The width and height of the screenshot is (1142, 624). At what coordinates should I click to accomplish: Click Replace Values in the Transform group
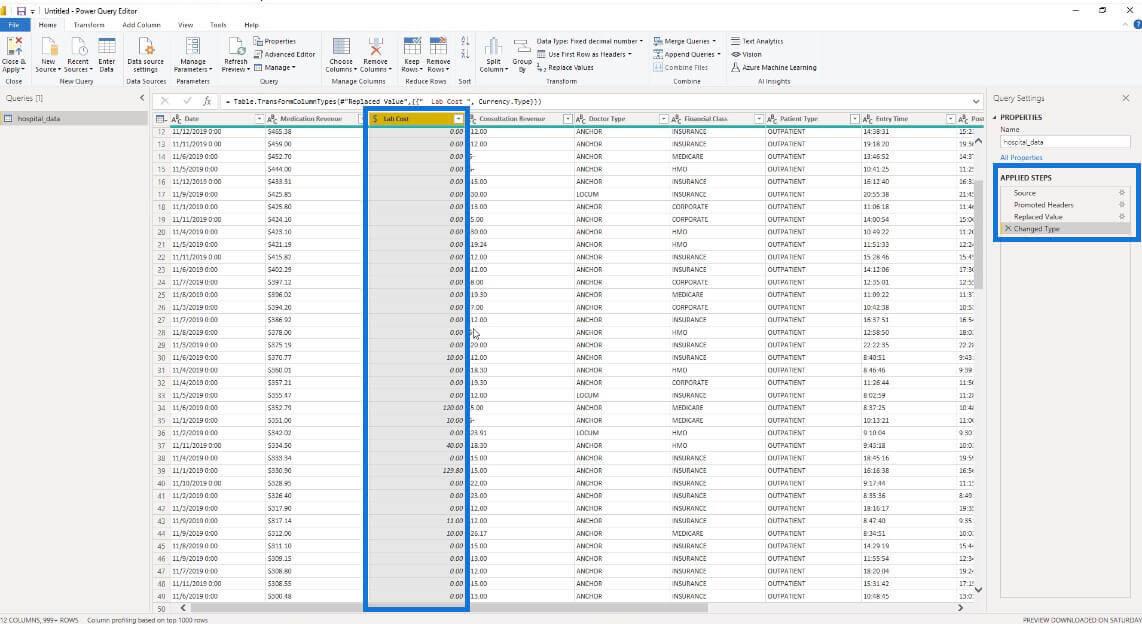click(x=565, y=68)
